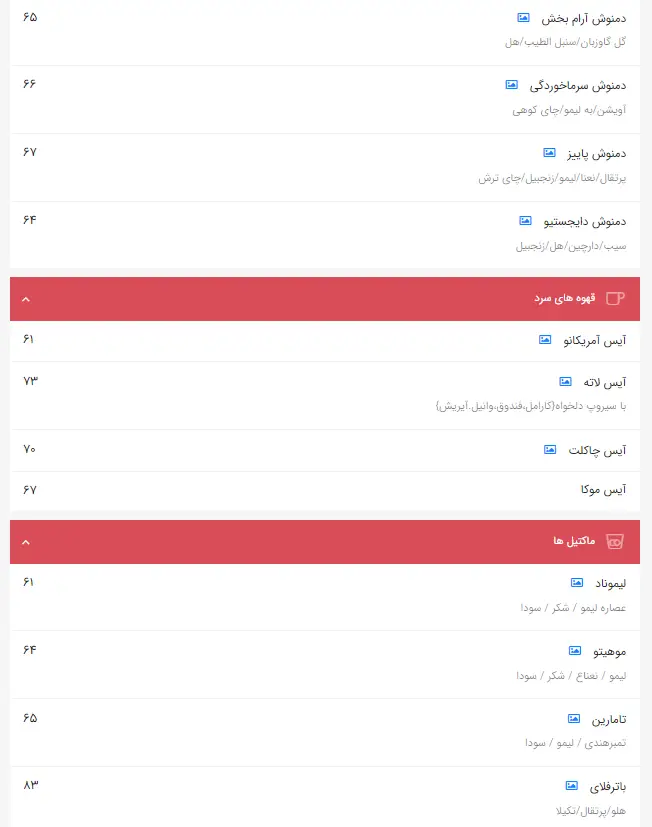The image size is (652, 827).
Task: View photo icon next to باترفلای
Action: (571, 786)
